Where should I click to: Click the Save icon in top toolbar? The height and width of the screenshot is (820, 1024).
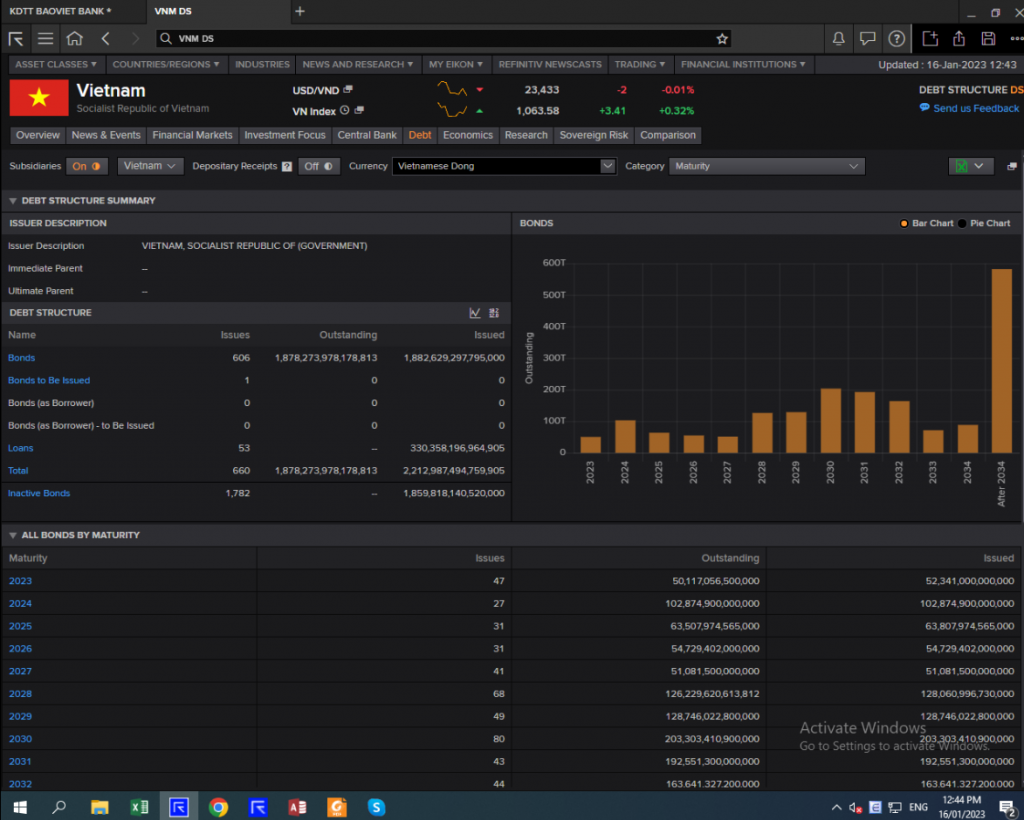coord(988,39)
